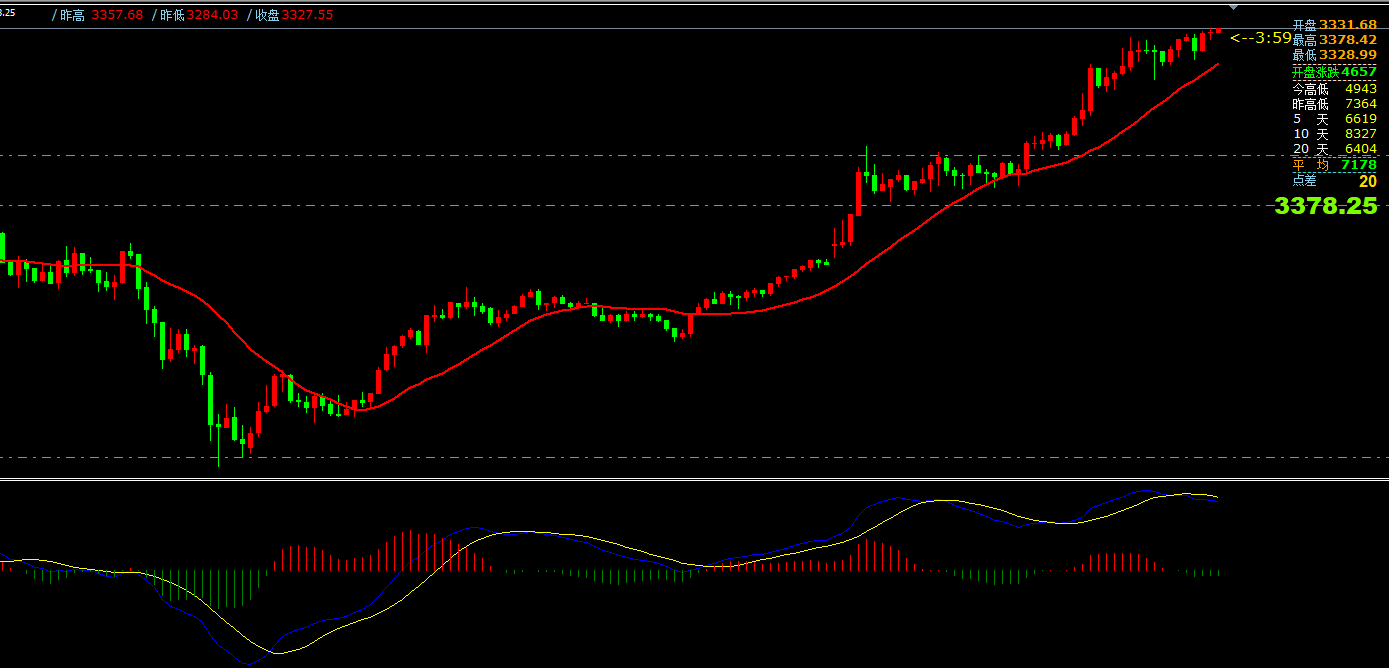Click the 点差 spread value 20

coord(1367,181)
